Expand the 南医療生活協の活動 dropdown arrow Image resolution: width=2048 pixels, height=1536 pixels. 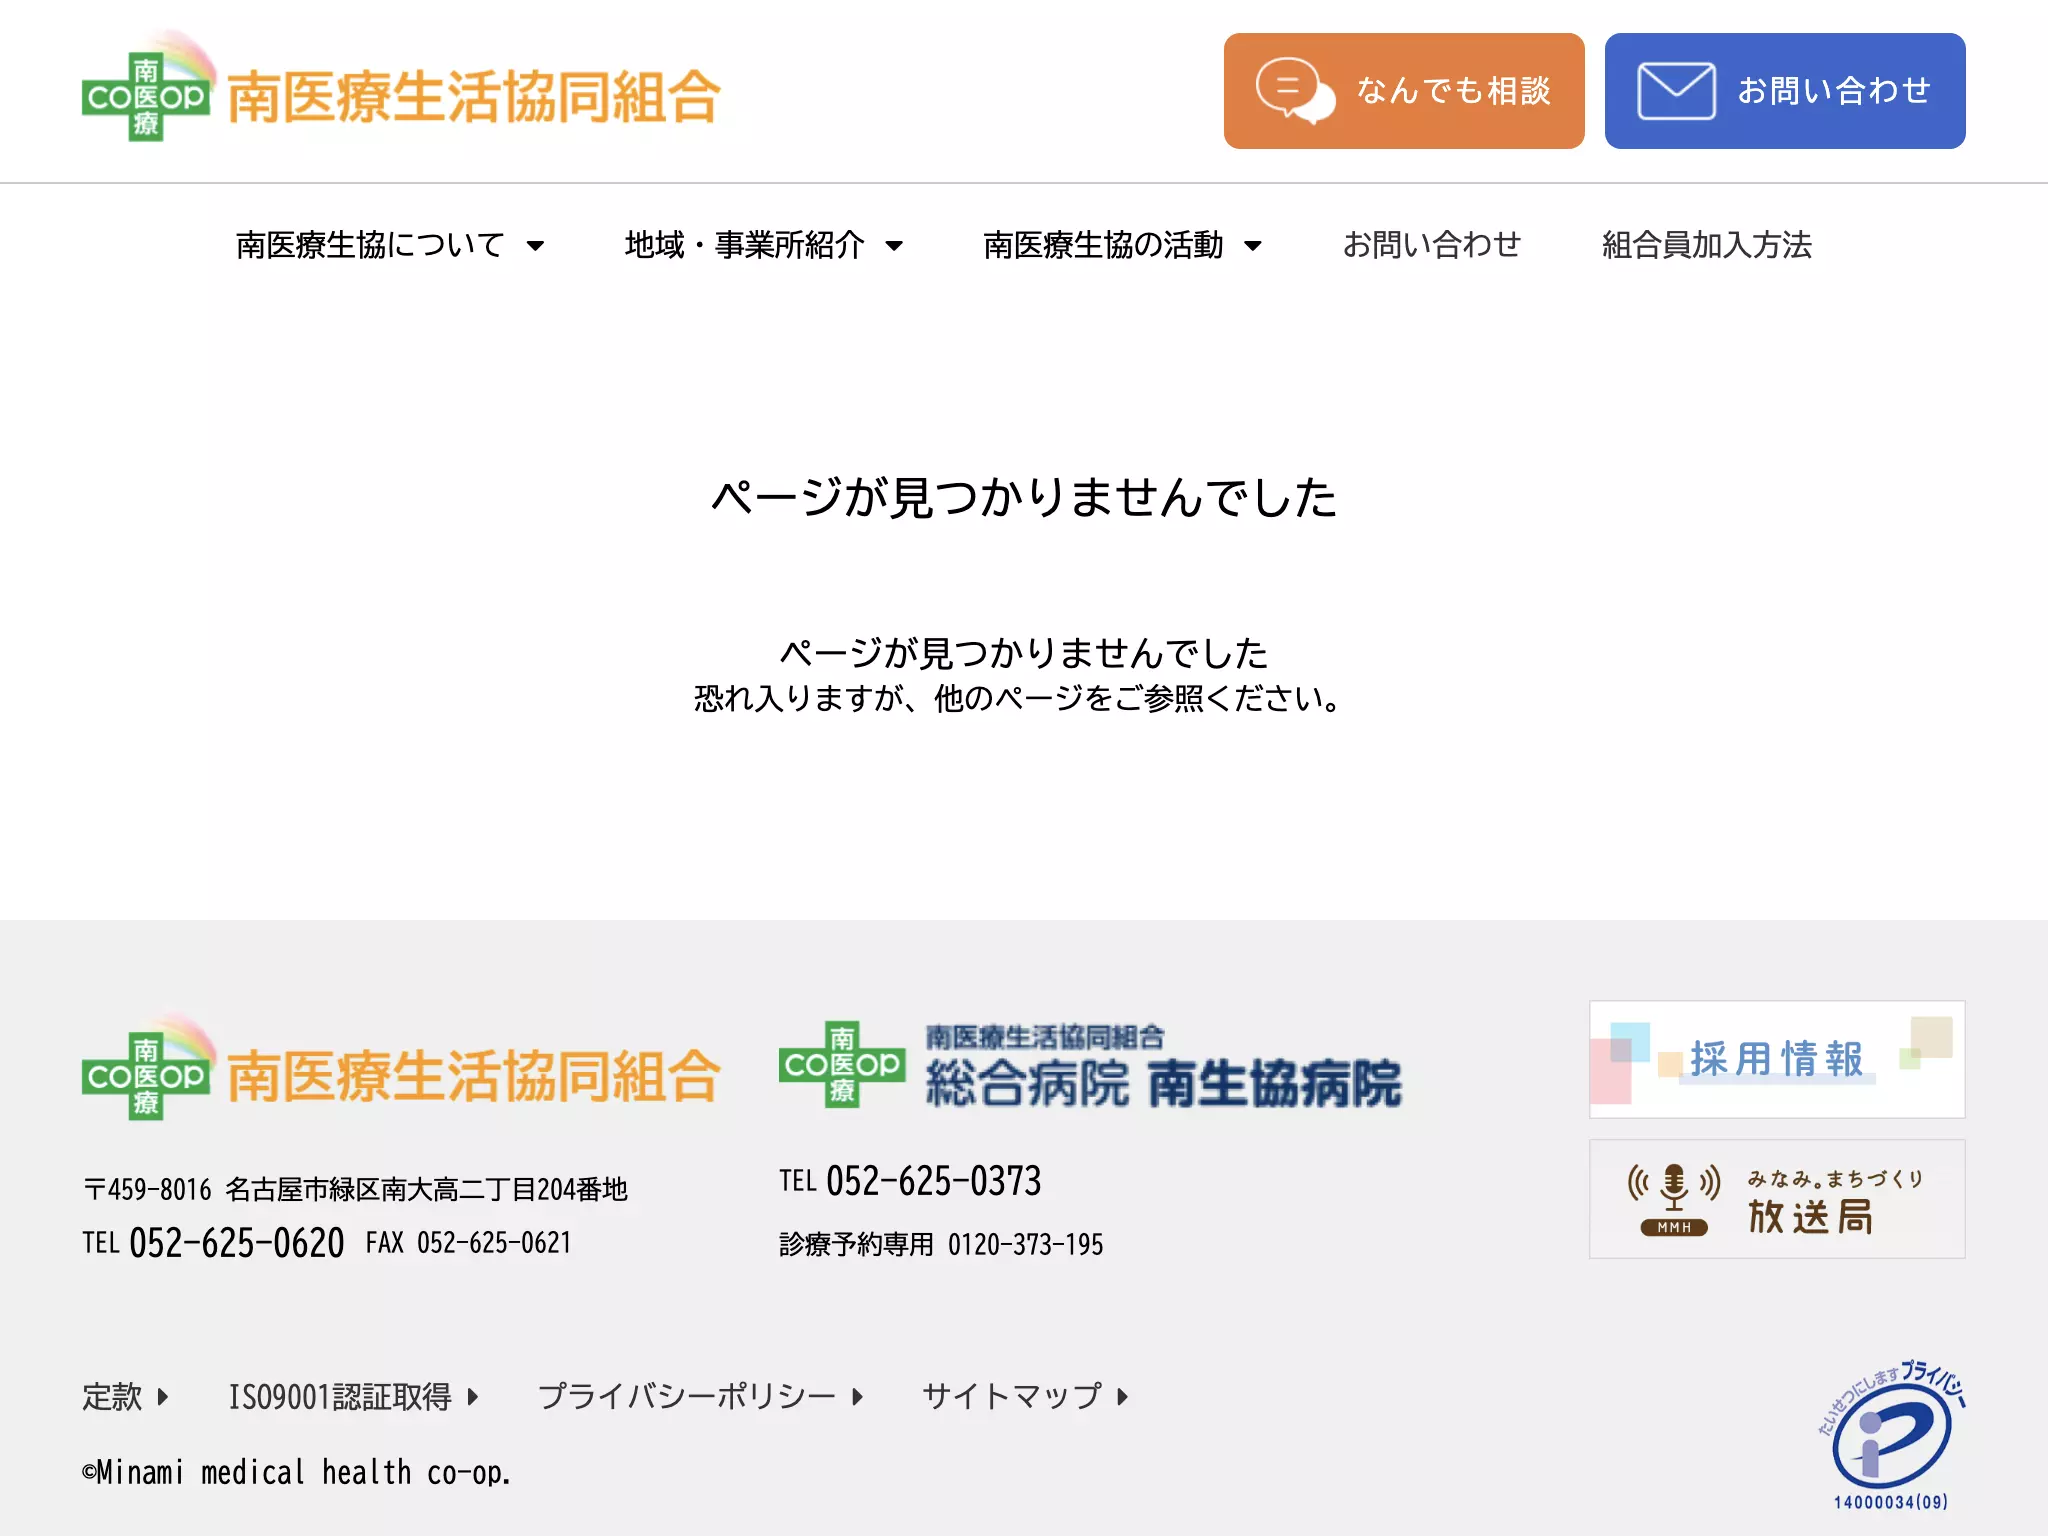click(1252, 246)
